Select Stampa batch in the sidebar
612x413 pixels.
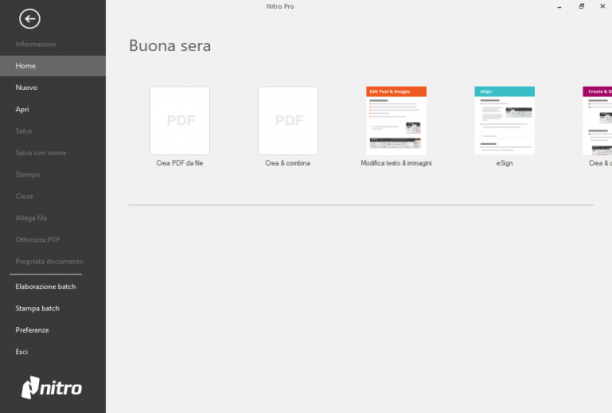(53, 308)
